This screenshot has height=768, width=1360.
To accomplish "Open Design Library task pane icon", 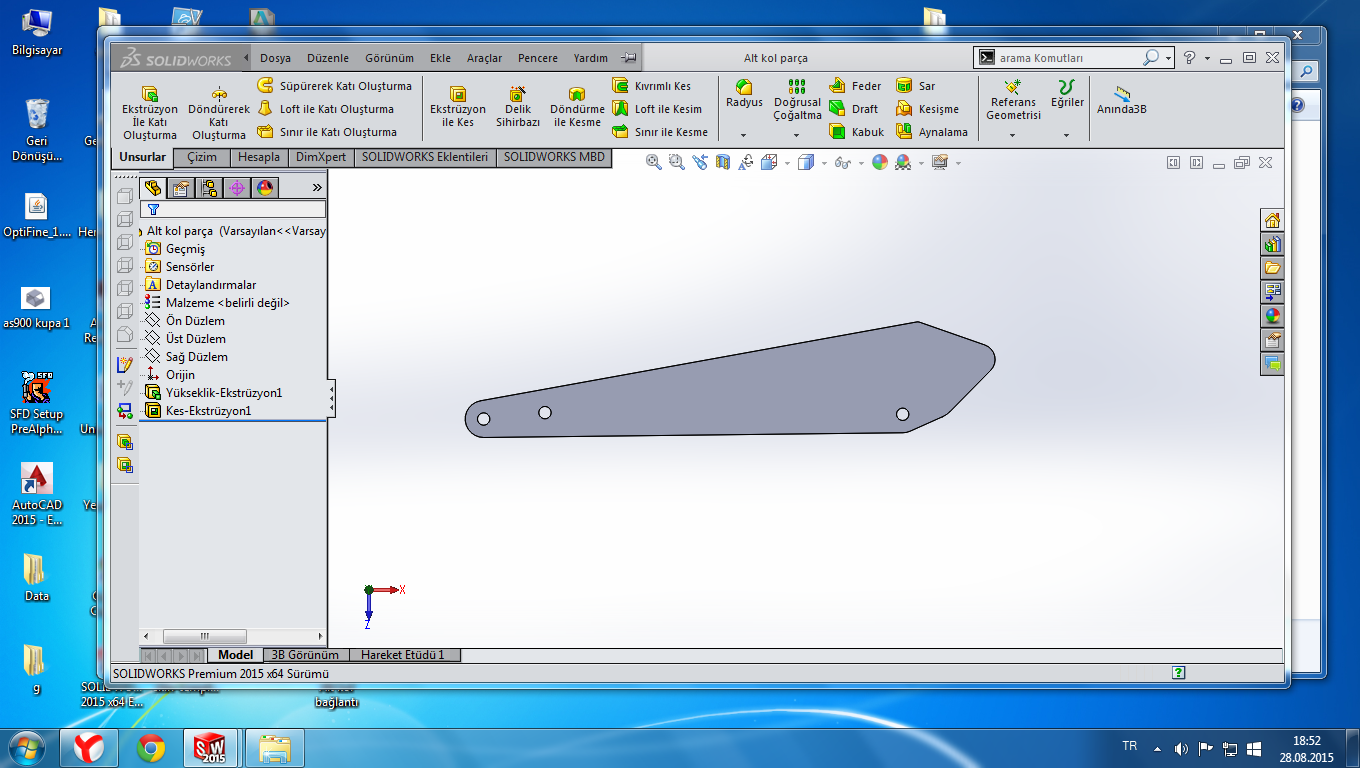I will click(1272, 244).
